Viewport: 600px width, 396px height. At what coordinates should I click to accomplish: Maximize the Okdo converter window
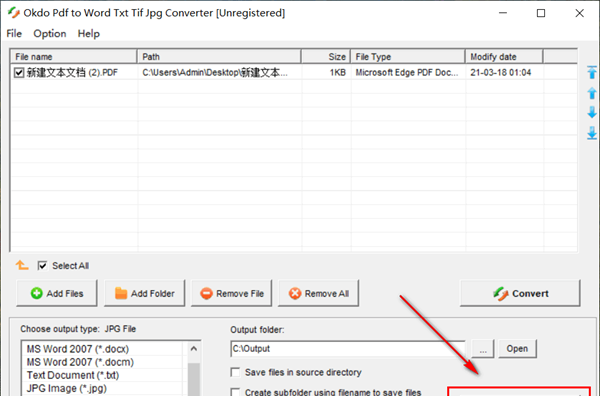coord(541,13)
